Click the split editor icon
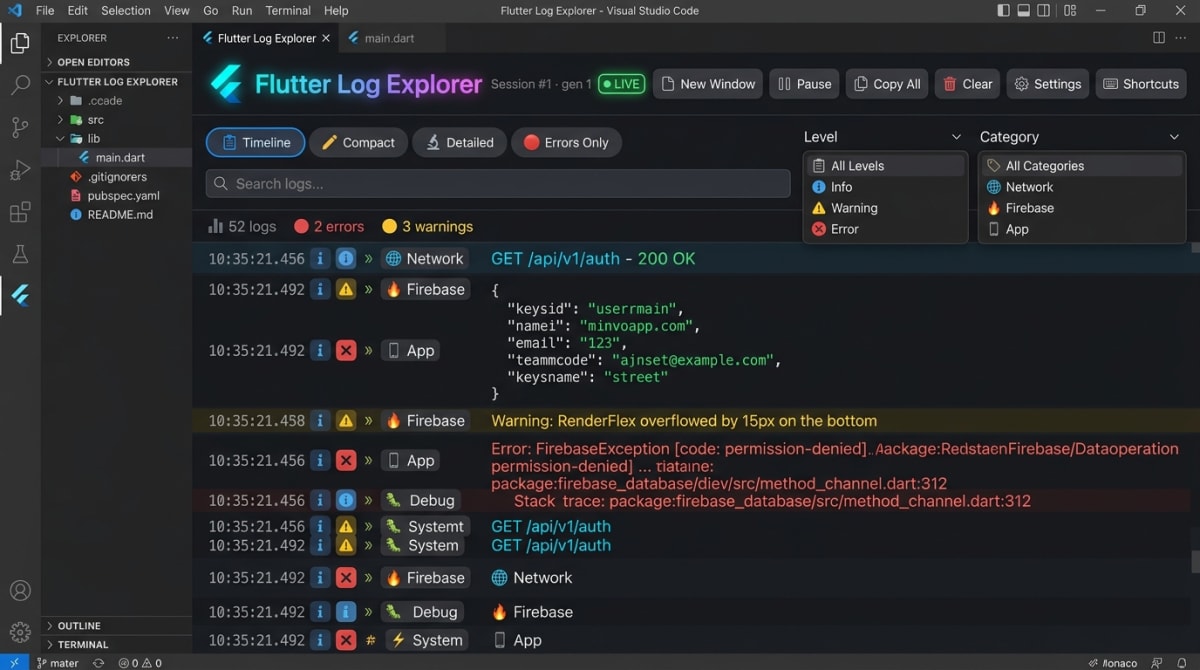Screen dimensions: 1200x670 point(1159,38)
